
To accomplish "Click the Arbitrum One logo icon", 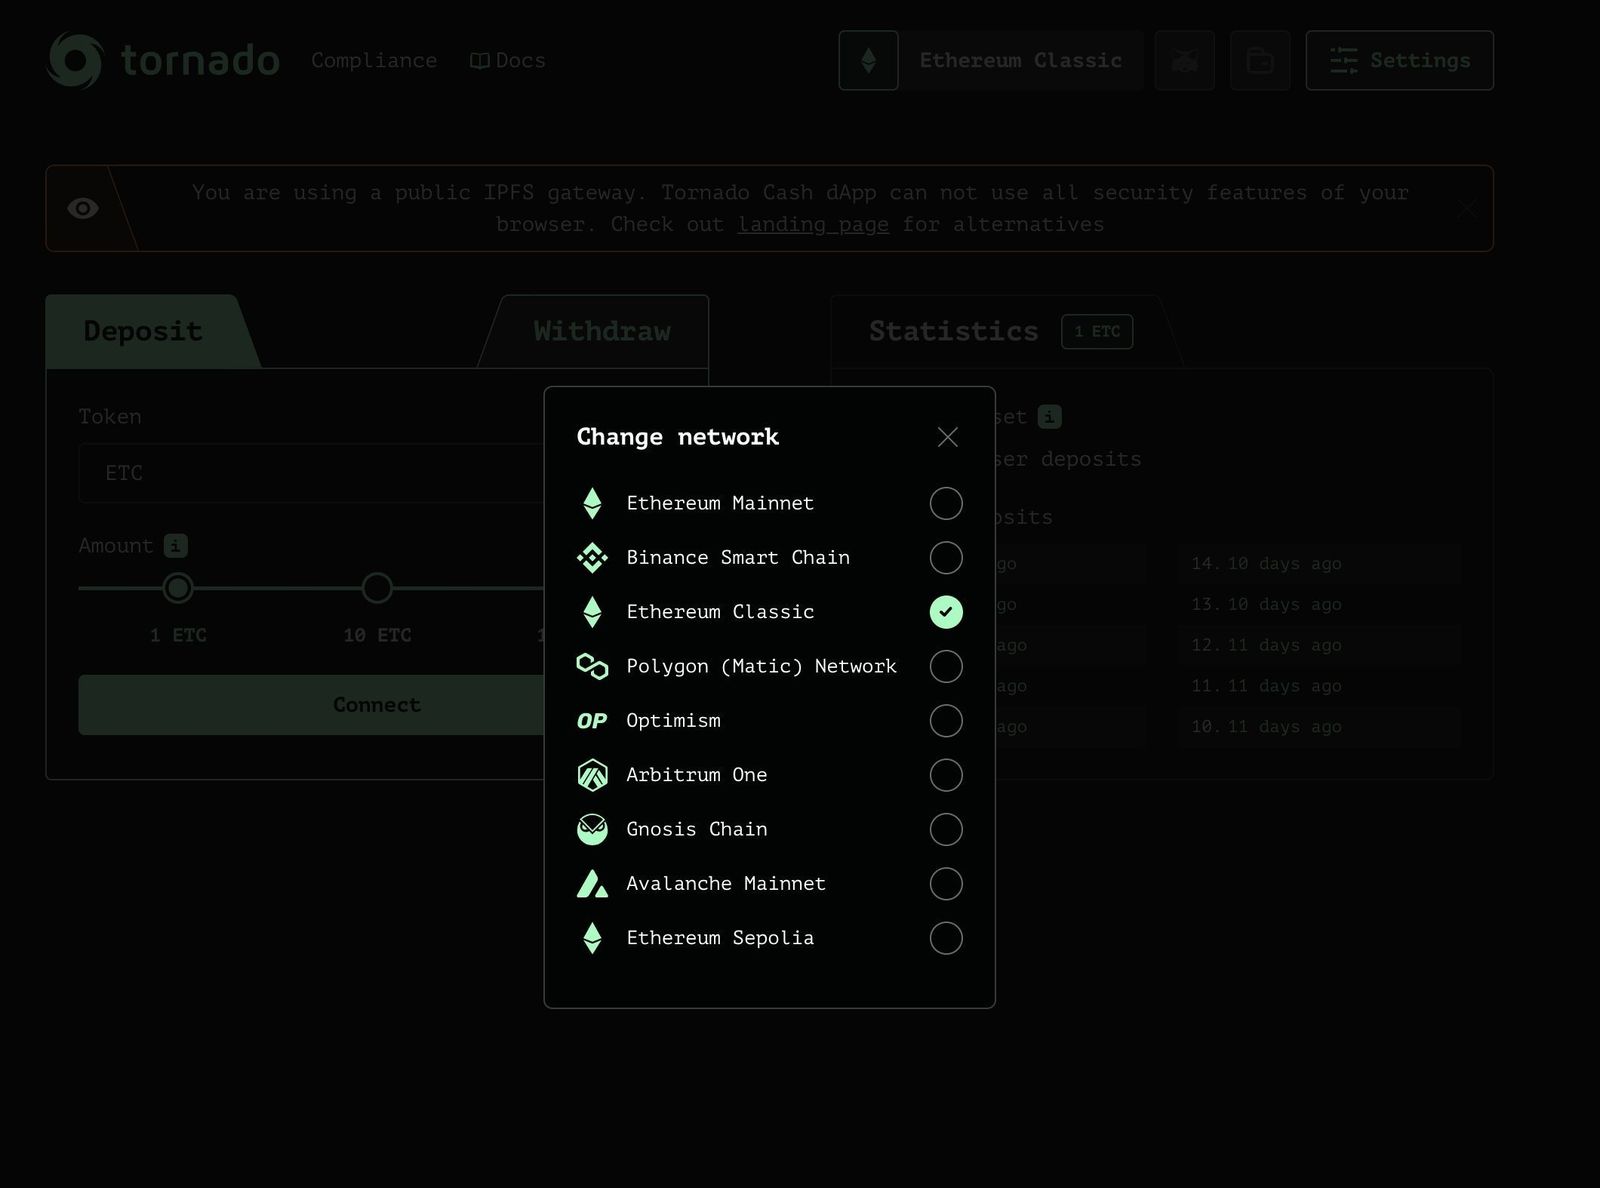I will (592, 775).
